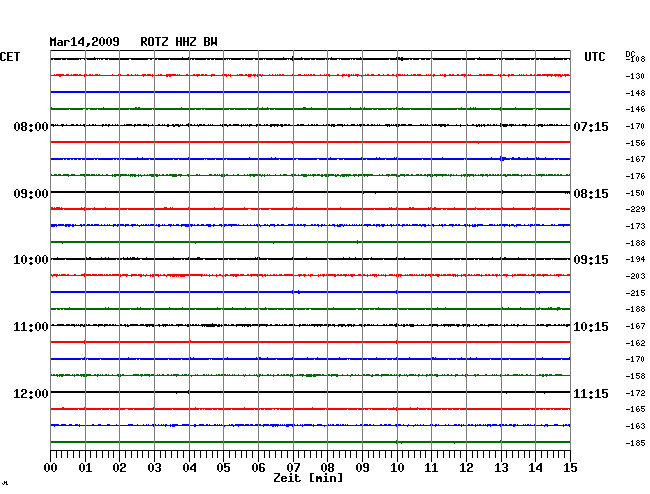Click the date label Mar14,2009
This screenshot has height=494, width=650.
tap(85, 42)
